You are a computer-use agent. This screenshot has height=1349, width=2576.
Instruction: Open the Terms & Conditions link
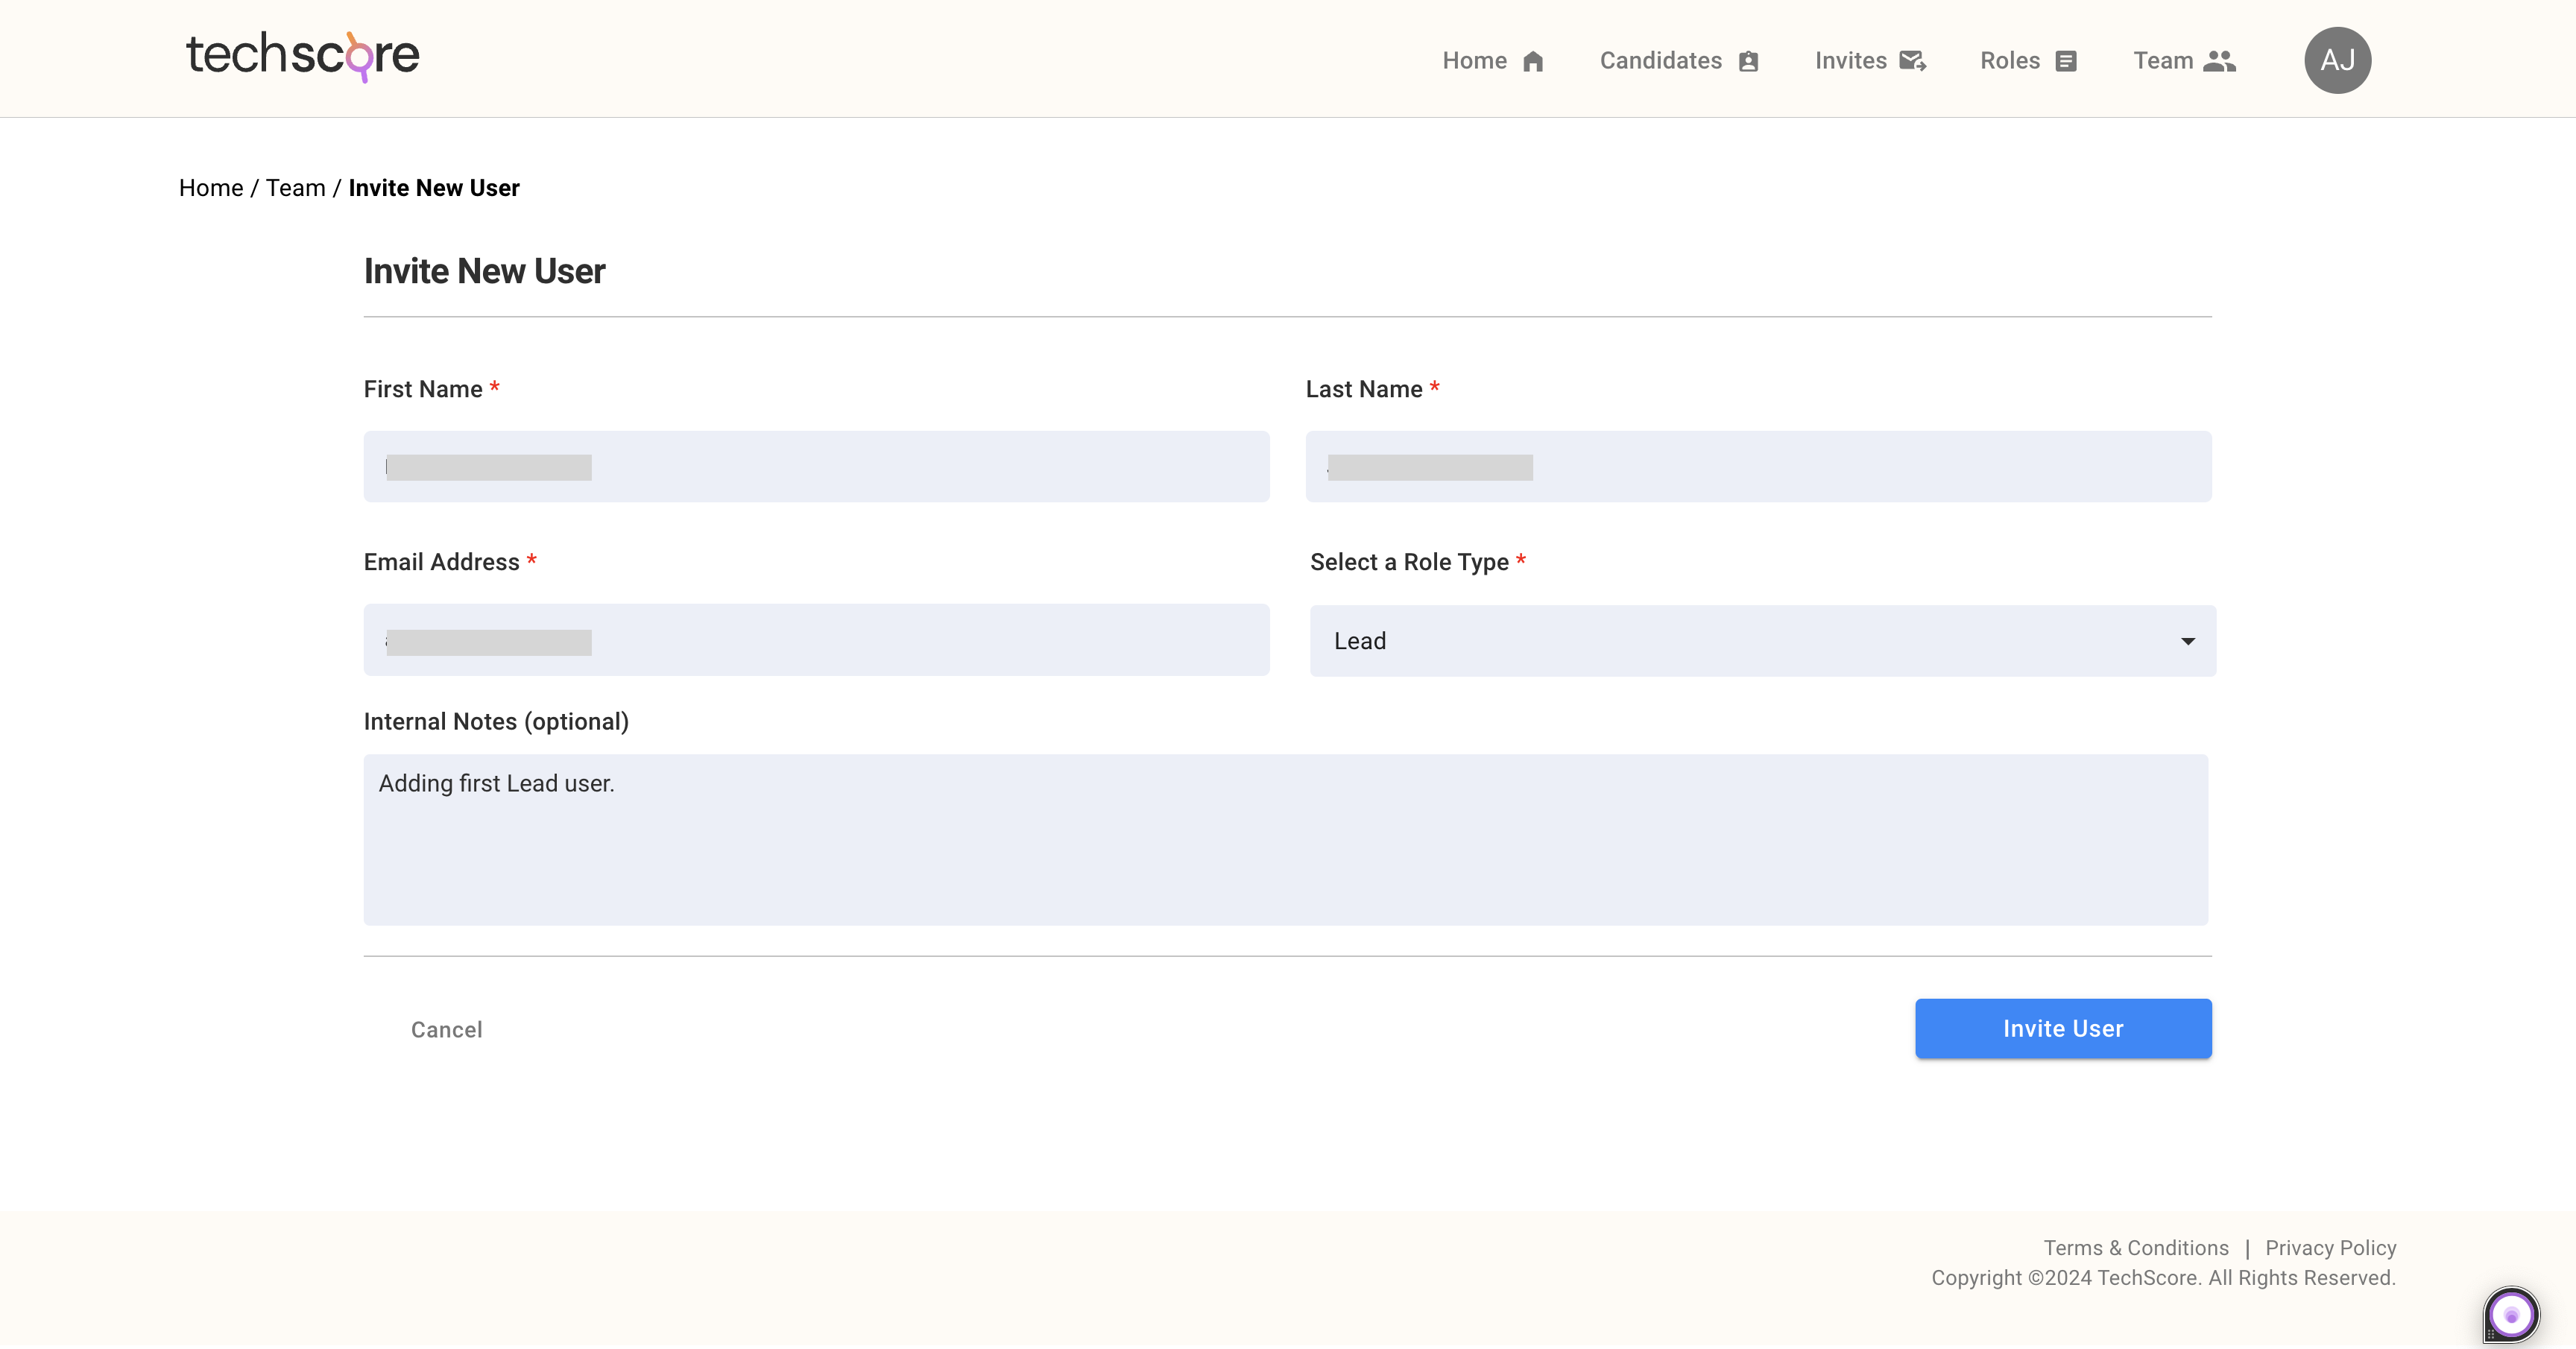(2136, 1248)
